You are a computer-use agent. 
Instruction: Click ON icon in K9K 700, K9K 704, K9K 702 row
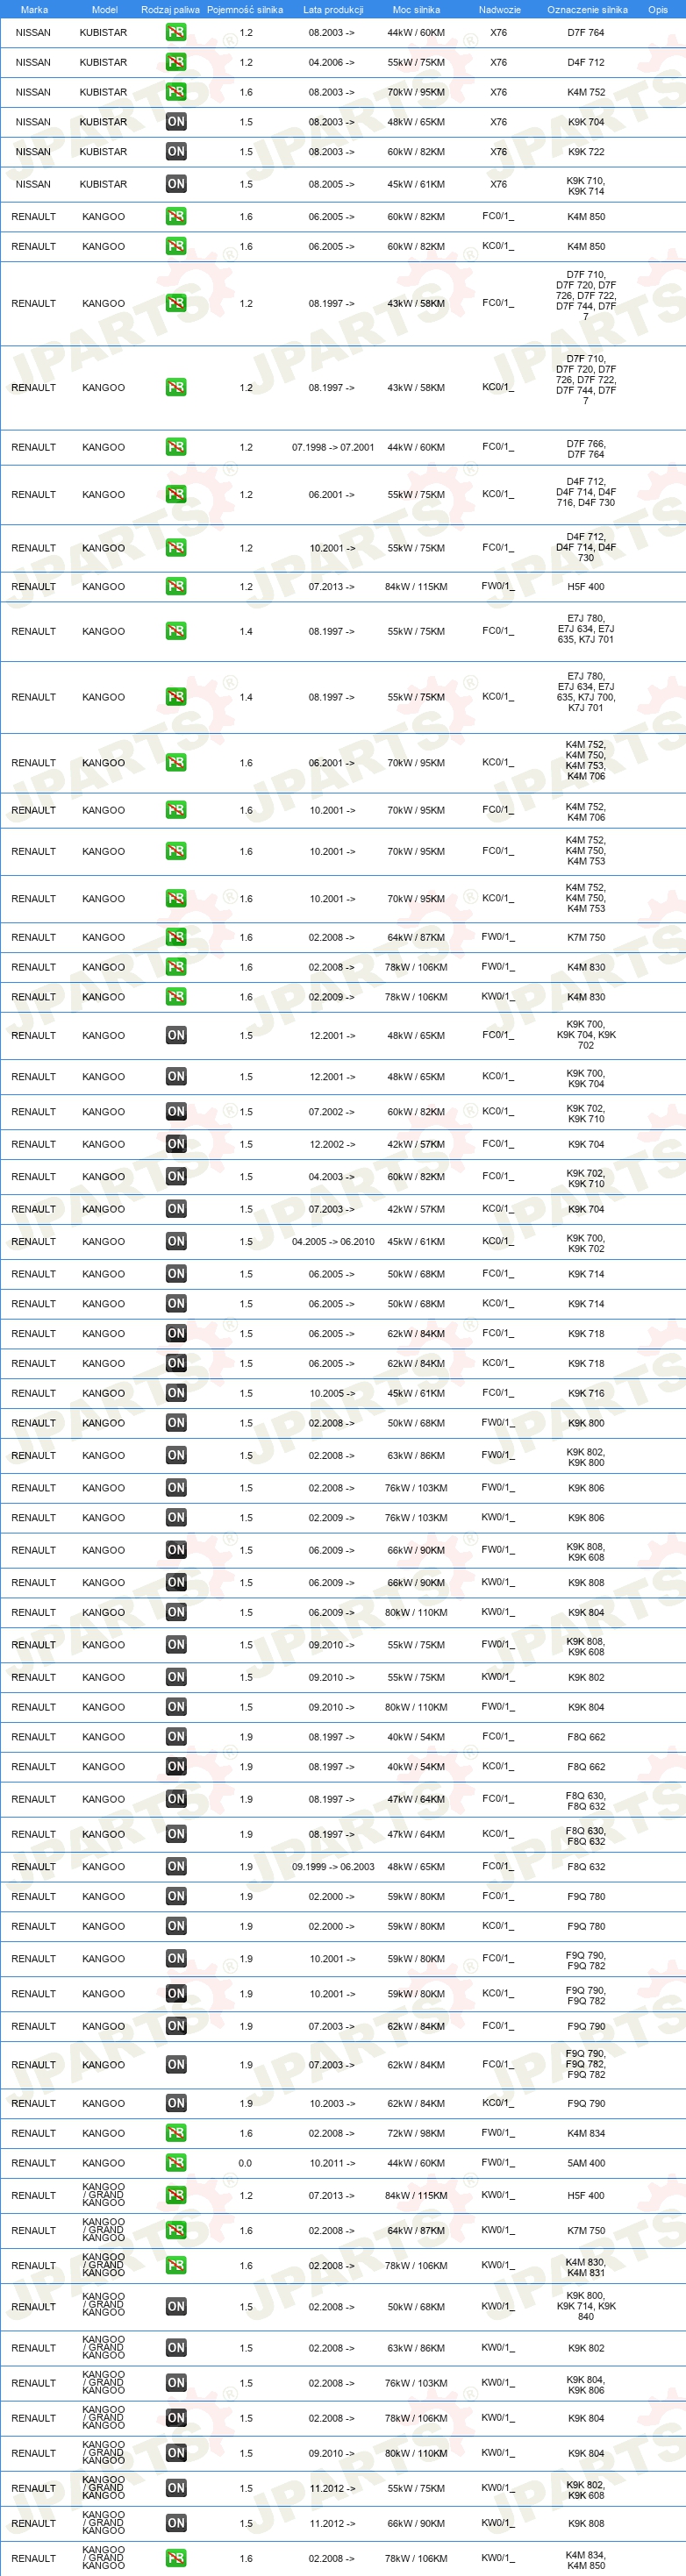tap(176, 1035)
